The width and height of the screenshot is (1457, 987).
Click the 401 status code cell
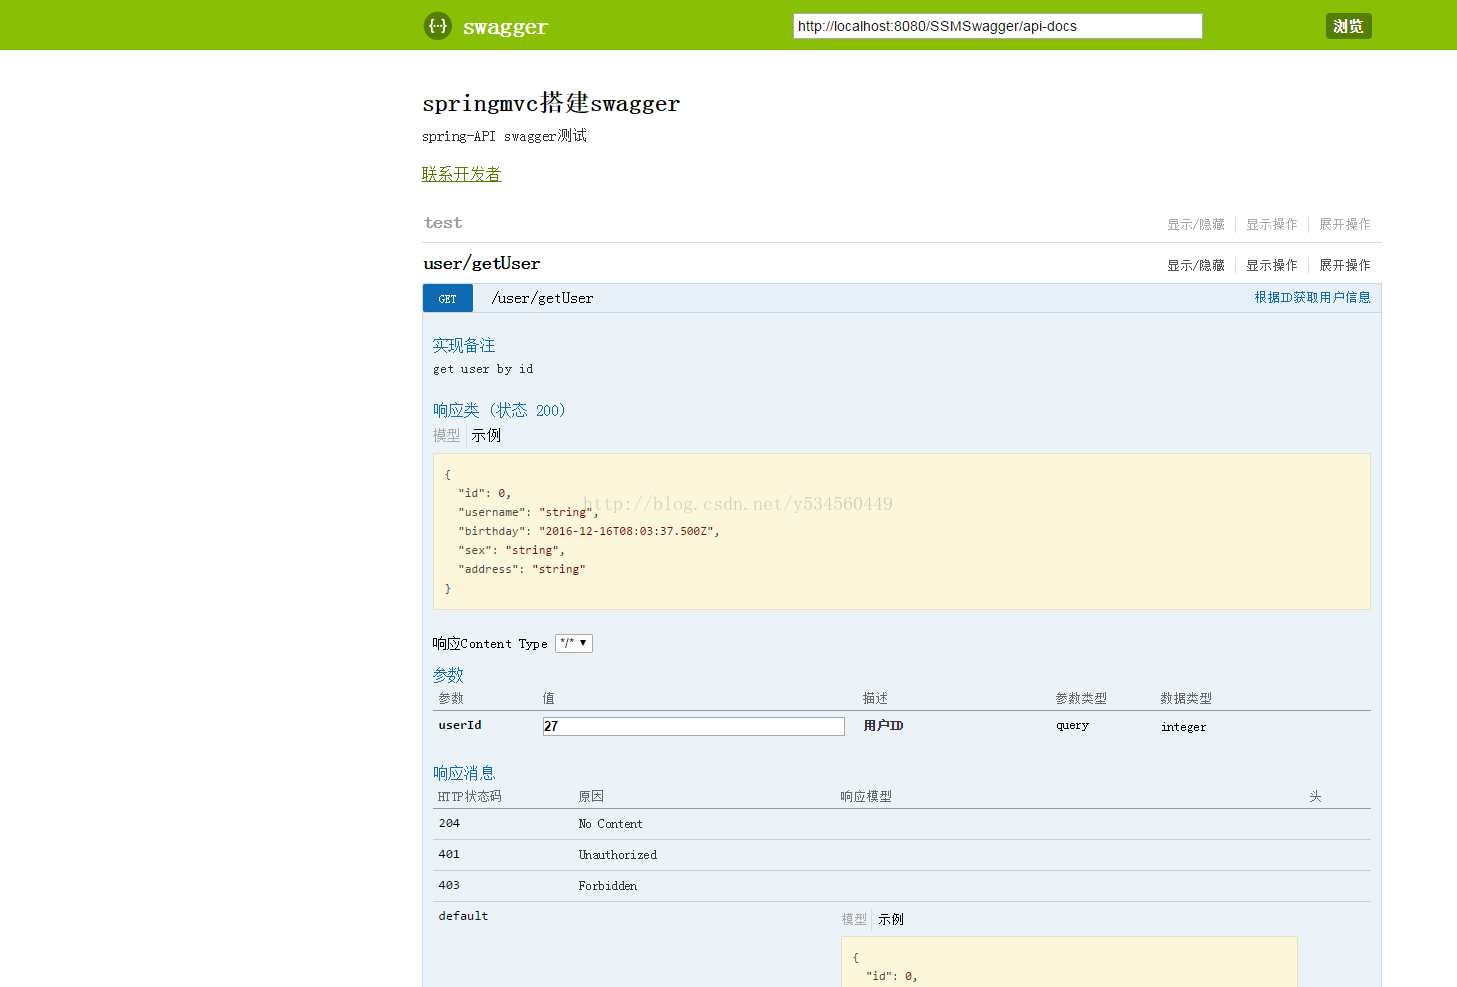coord(449,854)
